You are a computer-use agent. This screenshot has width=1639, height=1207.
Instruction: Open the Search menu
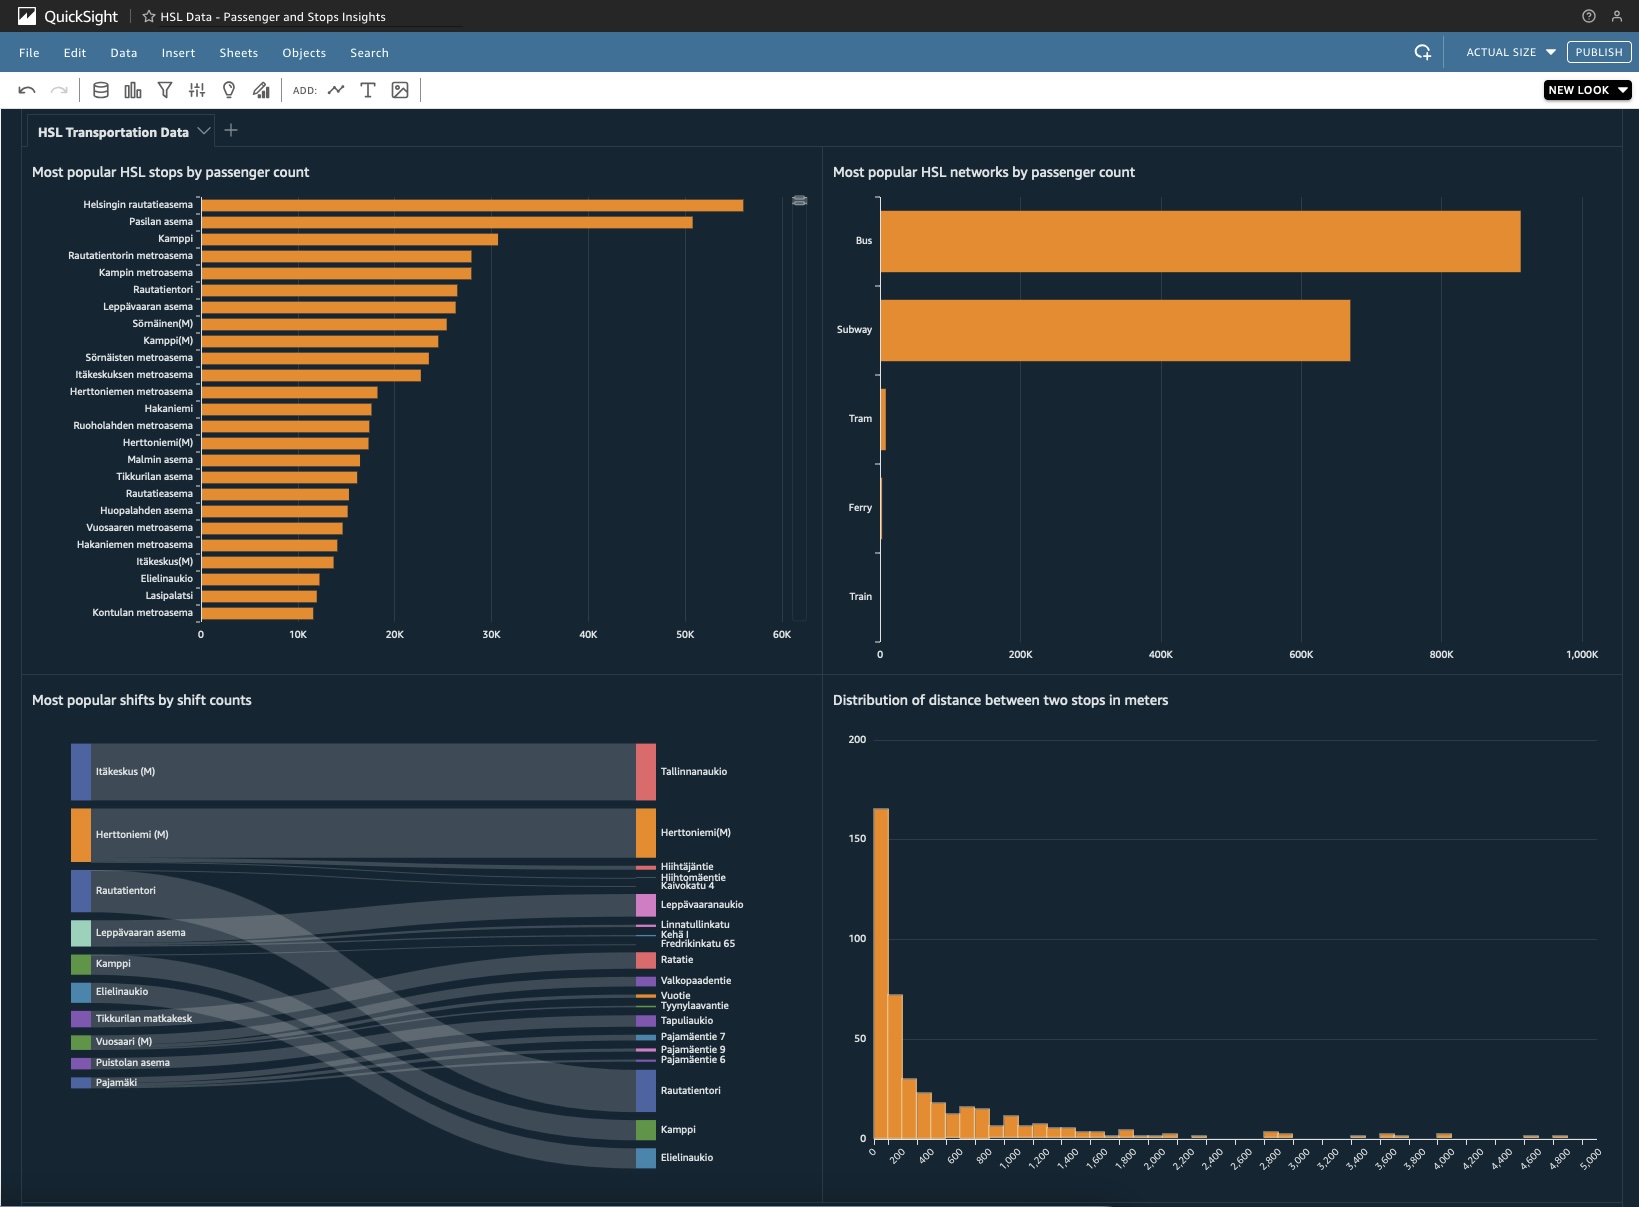point(369,53)
